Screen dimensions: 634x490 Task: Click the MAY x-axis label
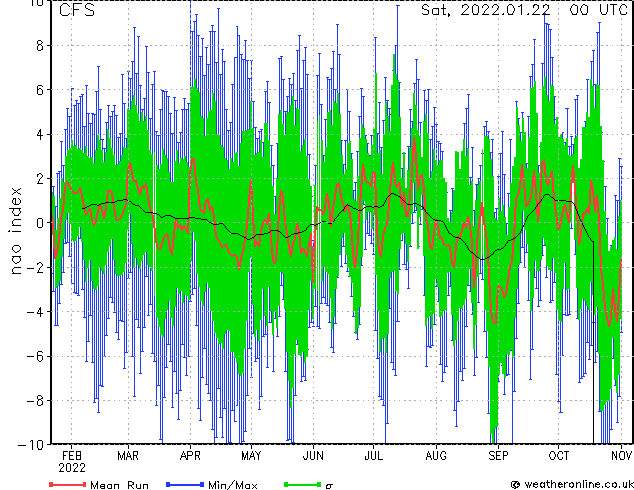(x=251, y=456)
